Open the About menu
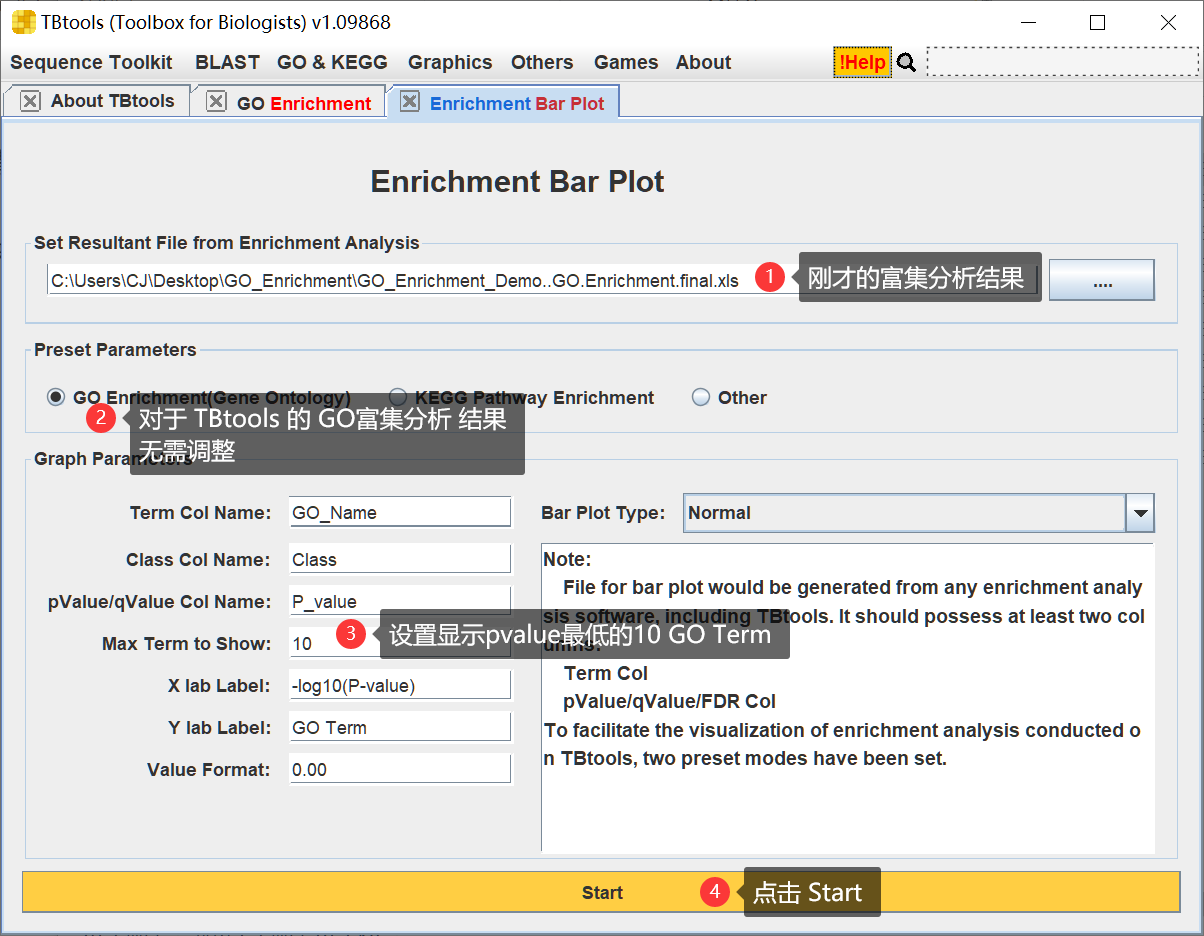The width and height of the screenshot is (1204, 936). [703, 62]
